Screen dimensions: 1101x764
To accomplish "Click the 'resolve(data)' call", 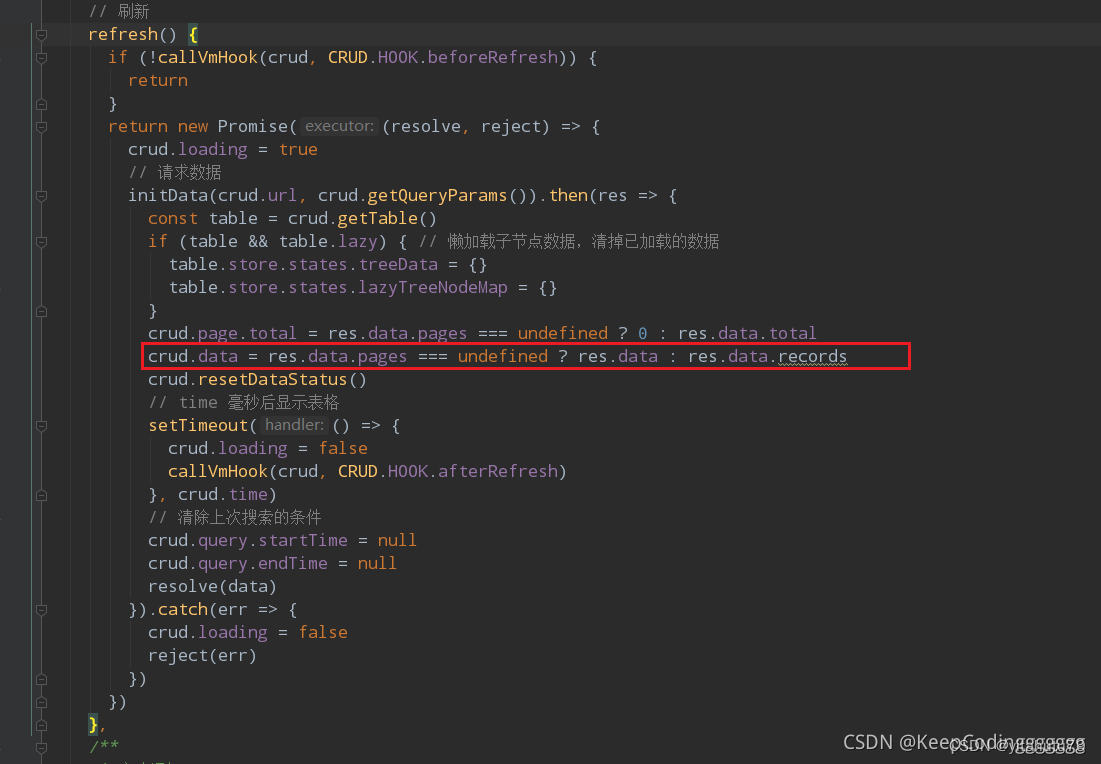I will (212, 586).
